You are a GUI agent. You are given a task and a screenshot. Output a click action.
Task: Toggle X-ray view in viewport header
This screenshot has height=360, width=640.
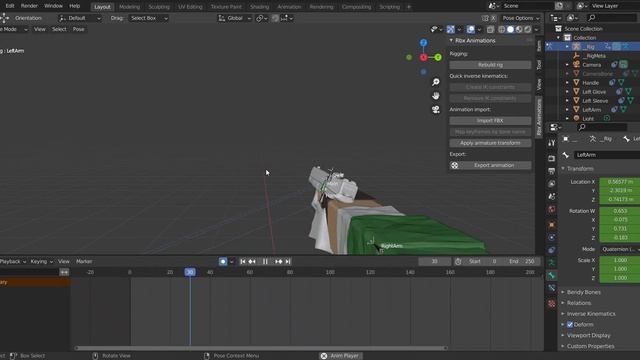pyautogui.click(x=490, y=29)
